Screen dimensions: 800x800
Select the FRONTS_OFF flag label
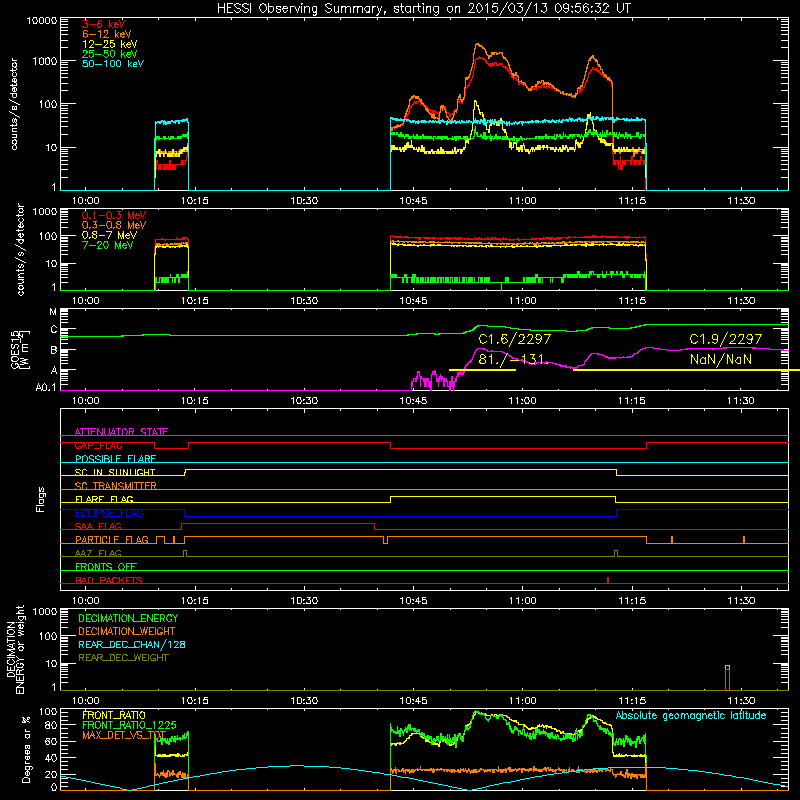106,567
